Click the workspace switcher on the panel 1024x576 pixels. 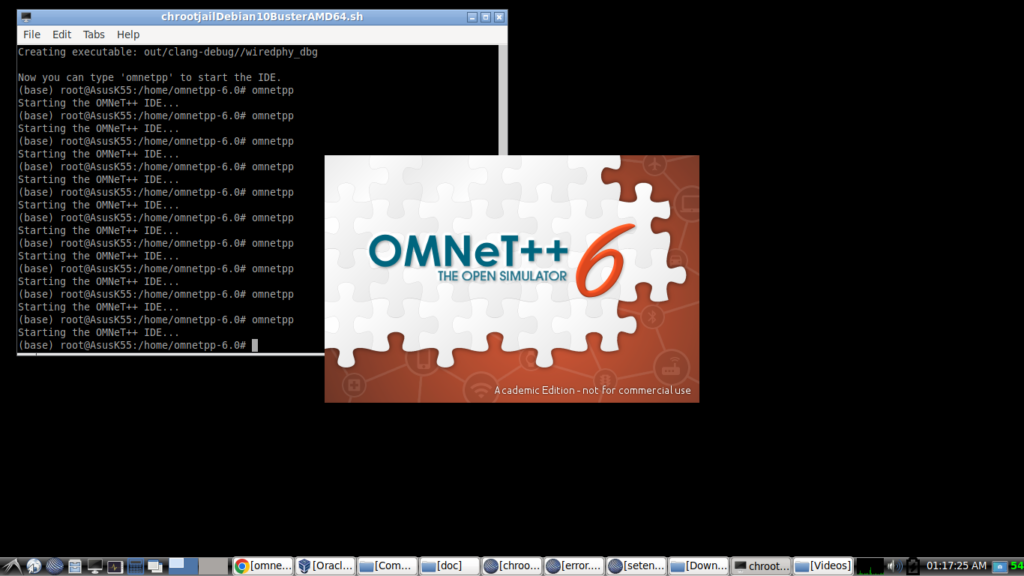pyautogui.click(x=183, y=565)
